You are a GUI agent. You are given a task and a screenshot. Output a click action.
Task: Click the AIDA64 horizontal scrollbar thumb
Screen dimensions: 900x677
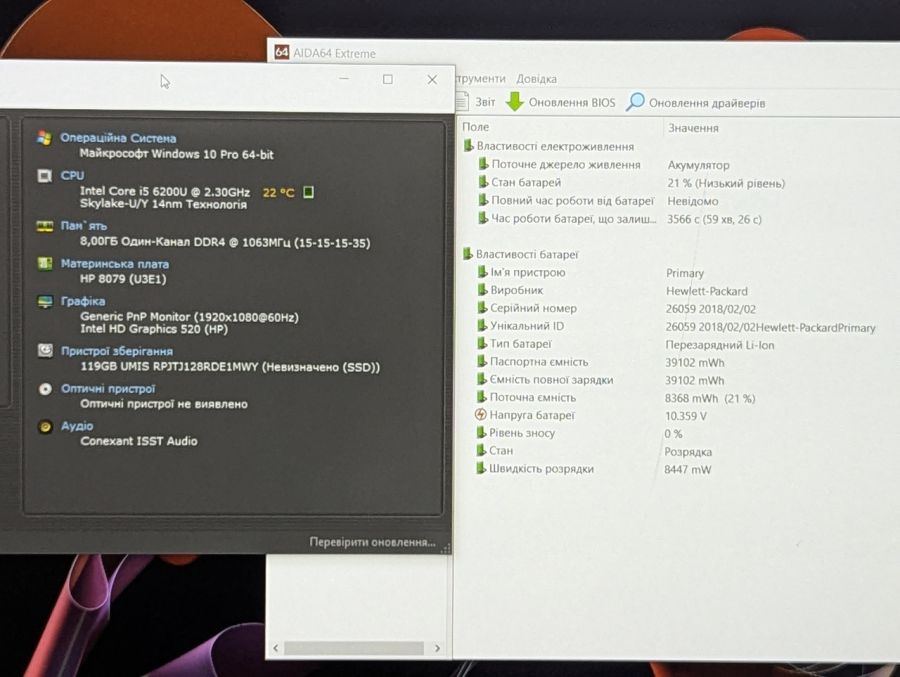pos(354,648)
